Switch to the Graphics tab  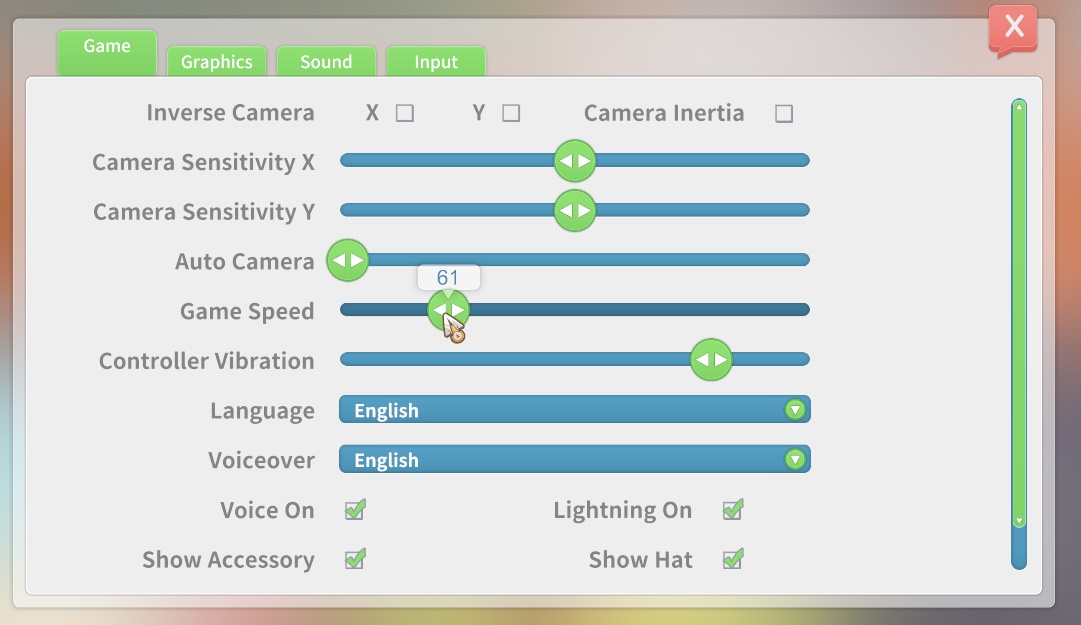[x=216, y=62]
